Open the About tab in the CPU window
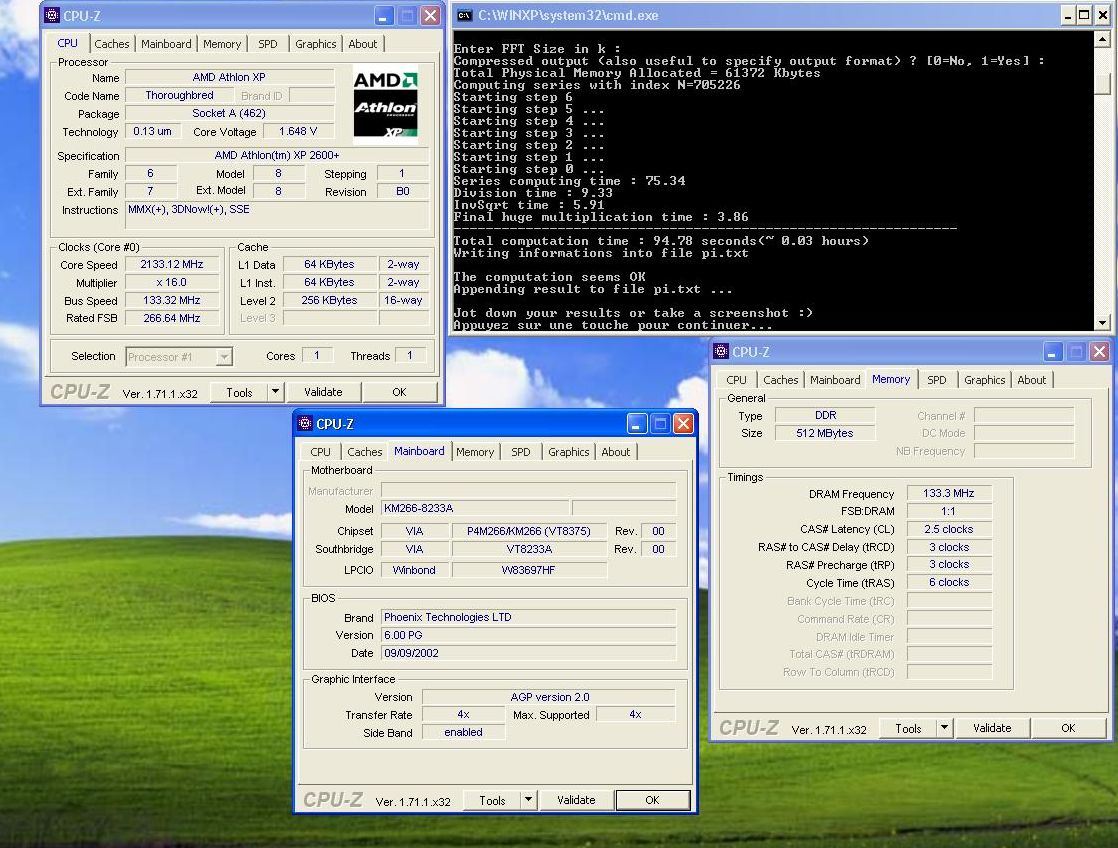Screen dimensions: 1118x848 [363, 44]
